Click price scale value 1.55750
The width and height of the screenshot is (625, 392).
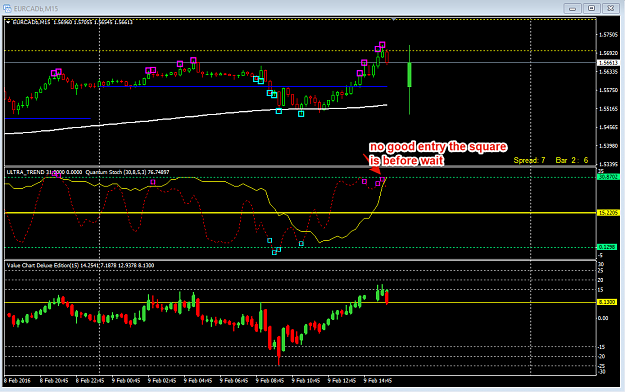click(x=608, y=90)
